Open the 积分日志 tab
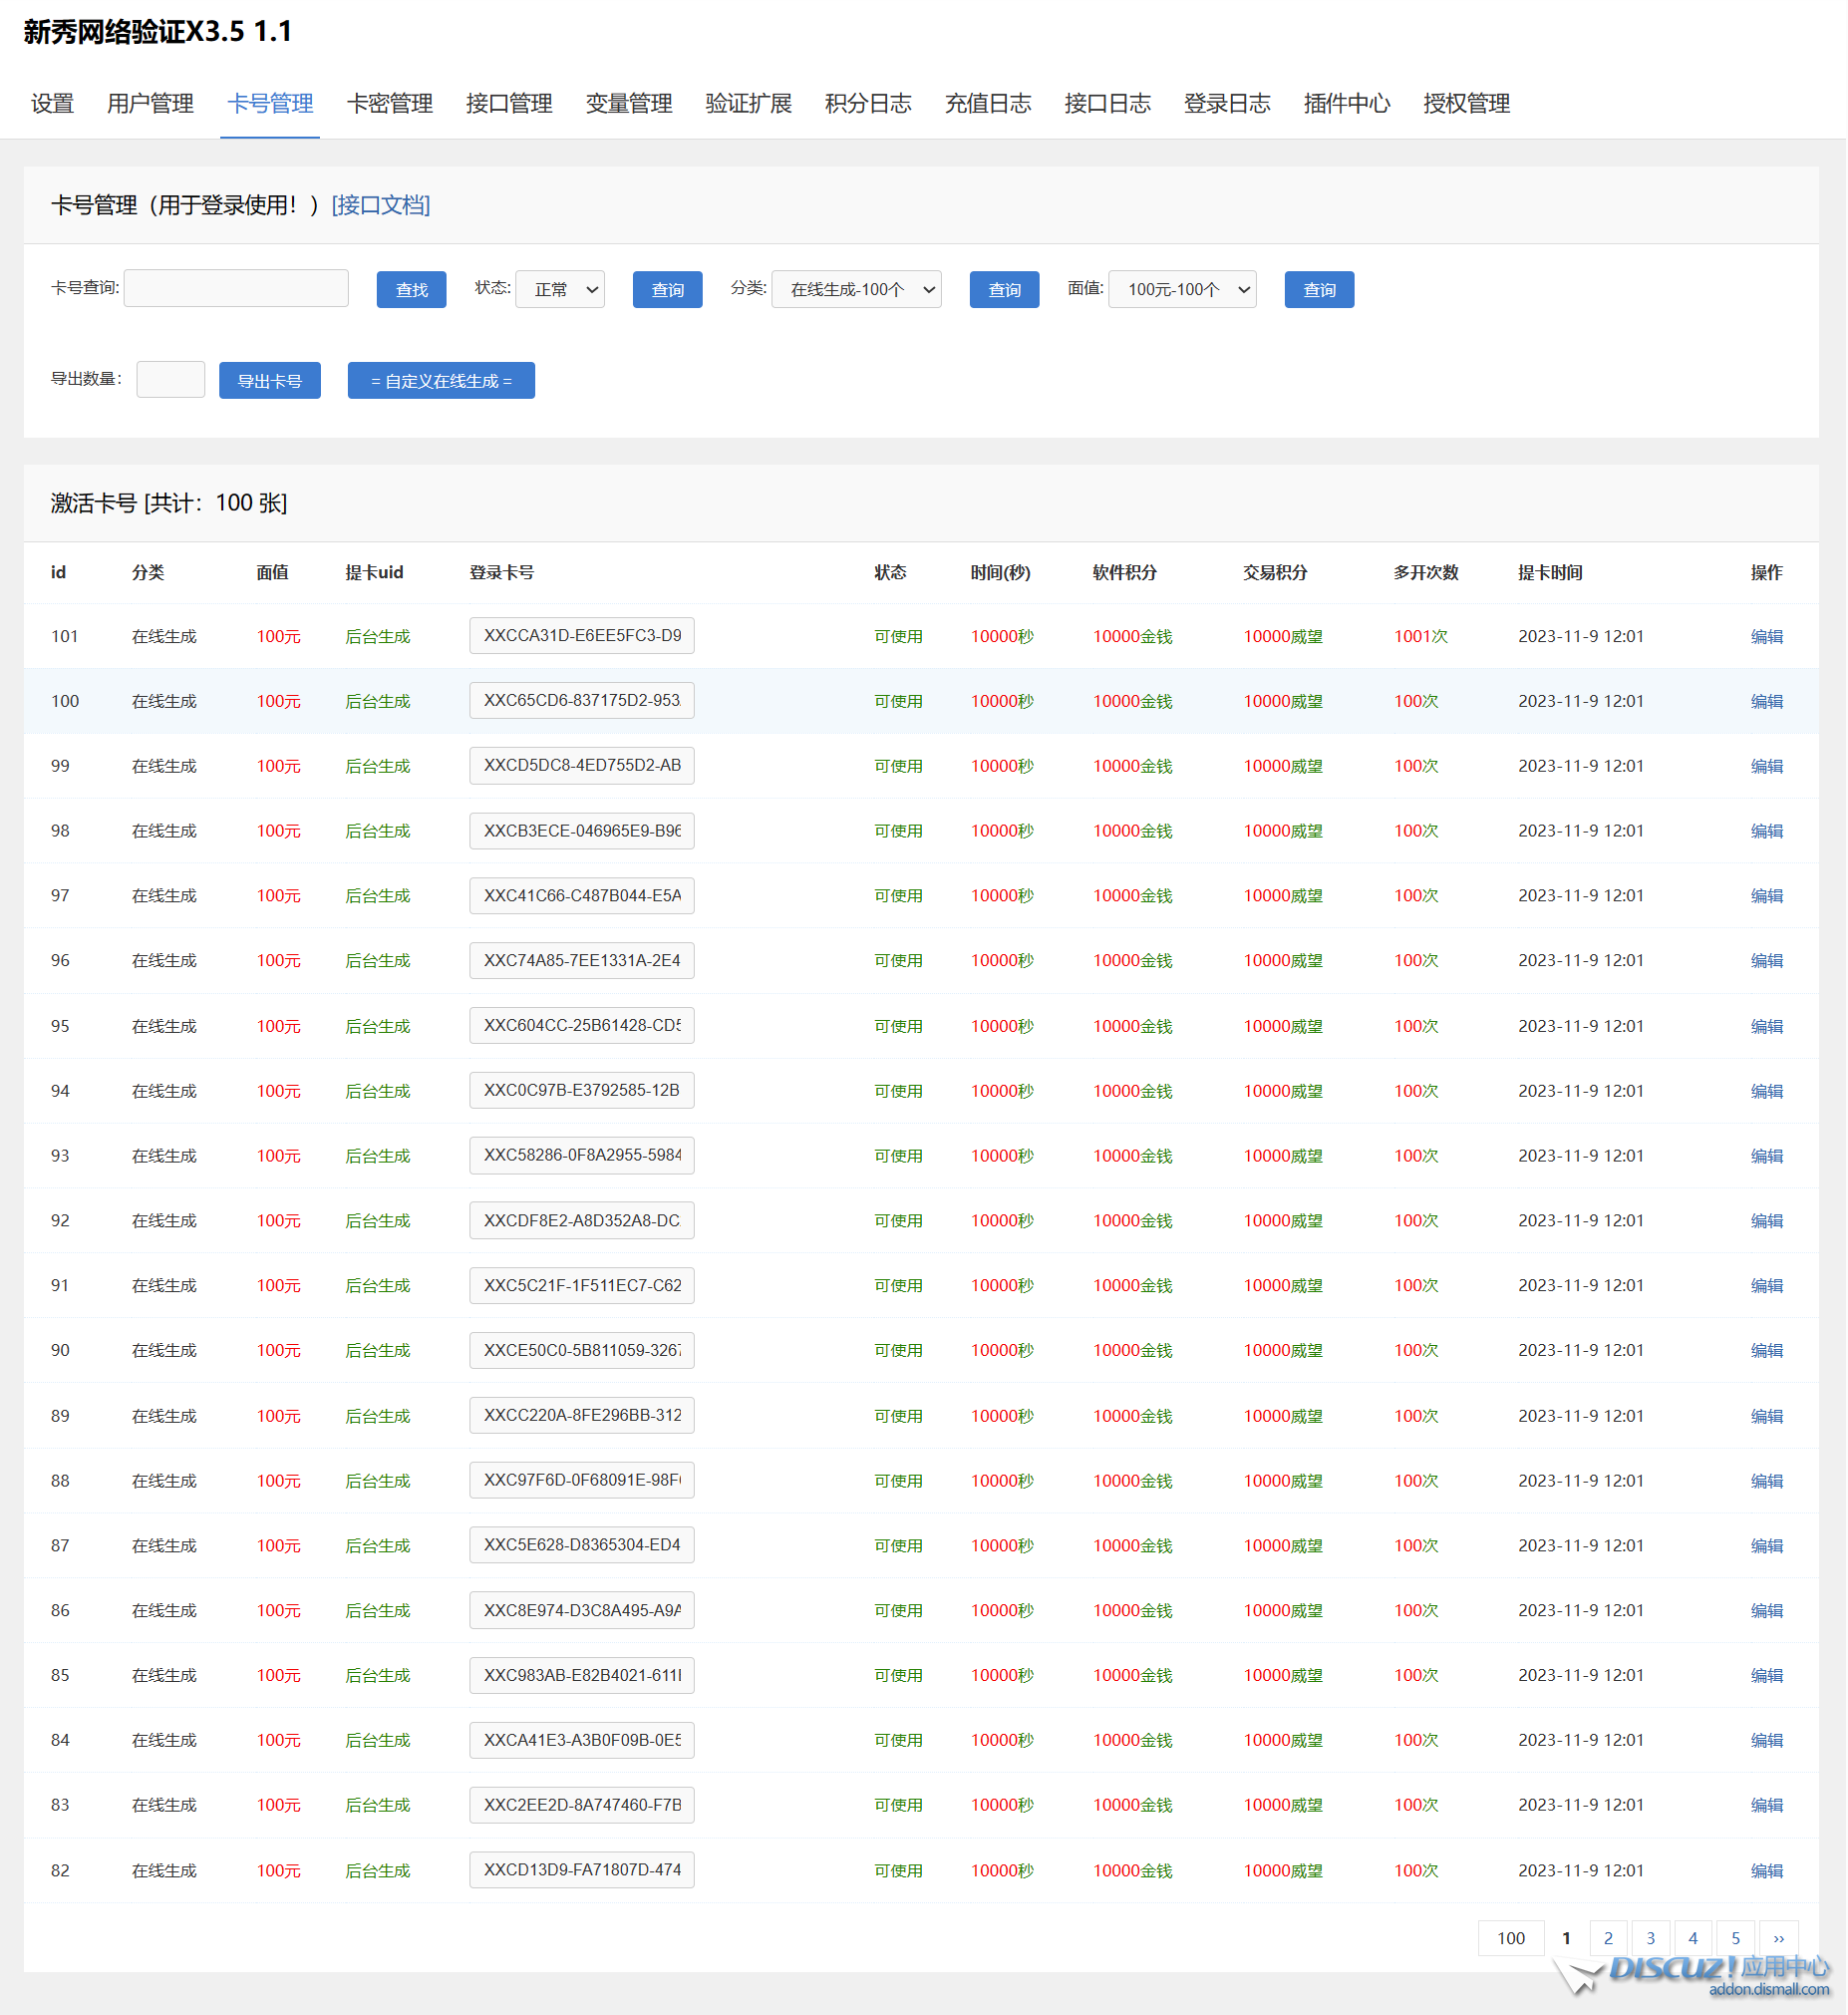This screenshot has height=2015, width=1848. (x=868, y=103)
